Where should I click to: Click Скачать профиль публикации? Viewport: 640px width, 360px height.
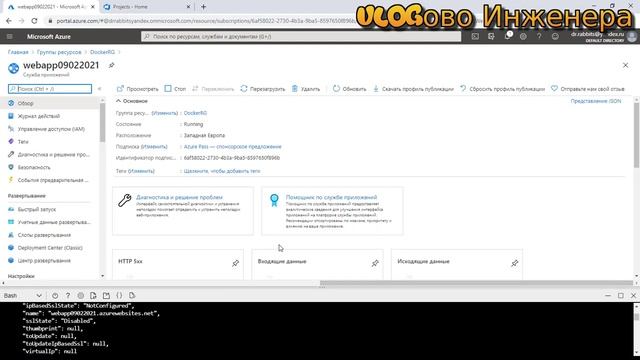[413, 89]
